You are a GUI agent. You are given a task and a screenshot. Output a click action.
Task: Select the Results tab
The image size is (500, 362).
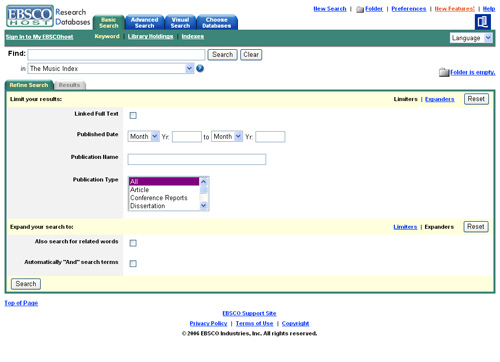pos(69,85)
